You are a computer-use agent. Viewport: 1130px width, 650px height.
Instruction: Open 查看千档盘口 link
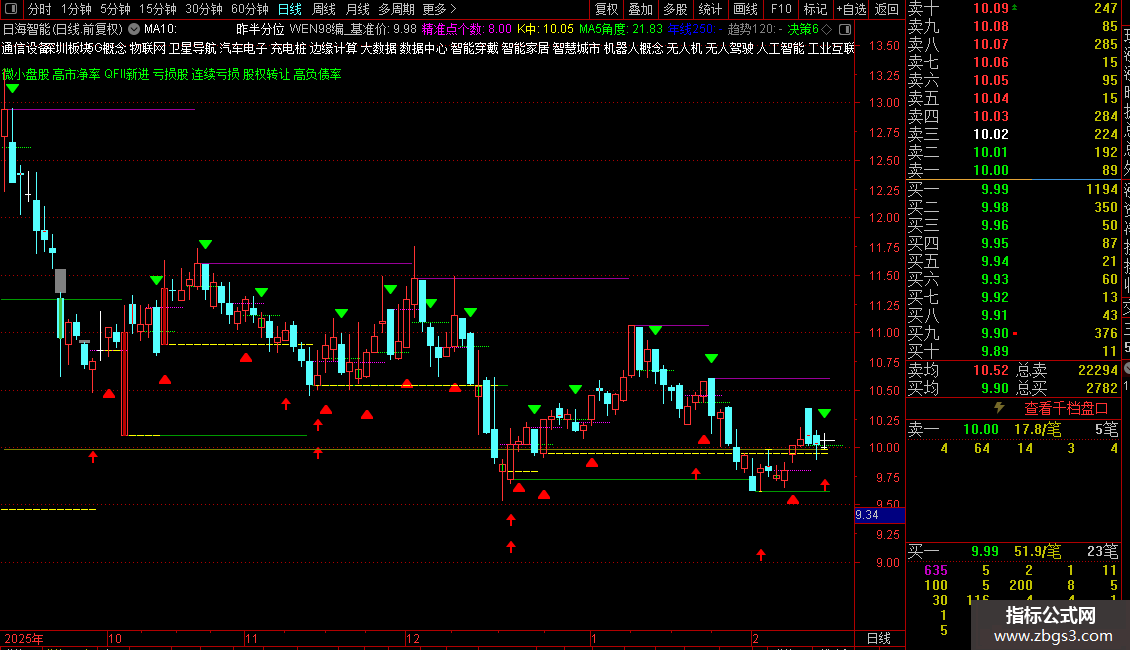click(1066, 409)
